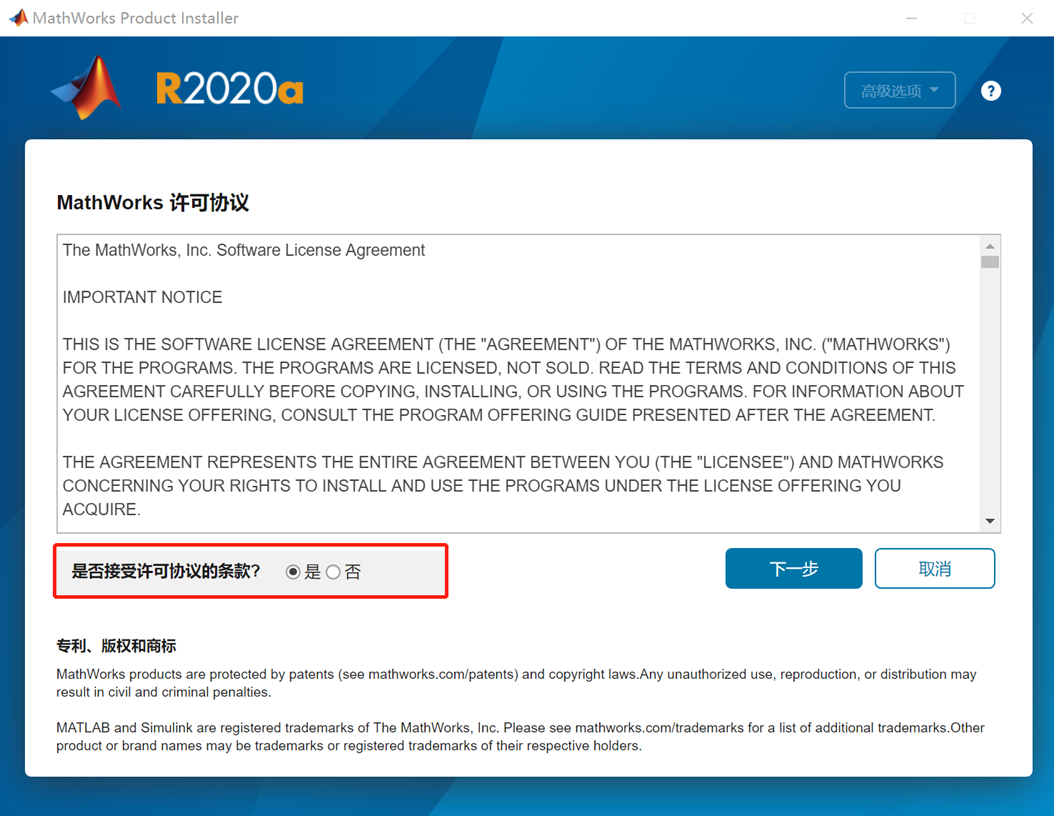Minimize the installer window

[x=911, y=18]
